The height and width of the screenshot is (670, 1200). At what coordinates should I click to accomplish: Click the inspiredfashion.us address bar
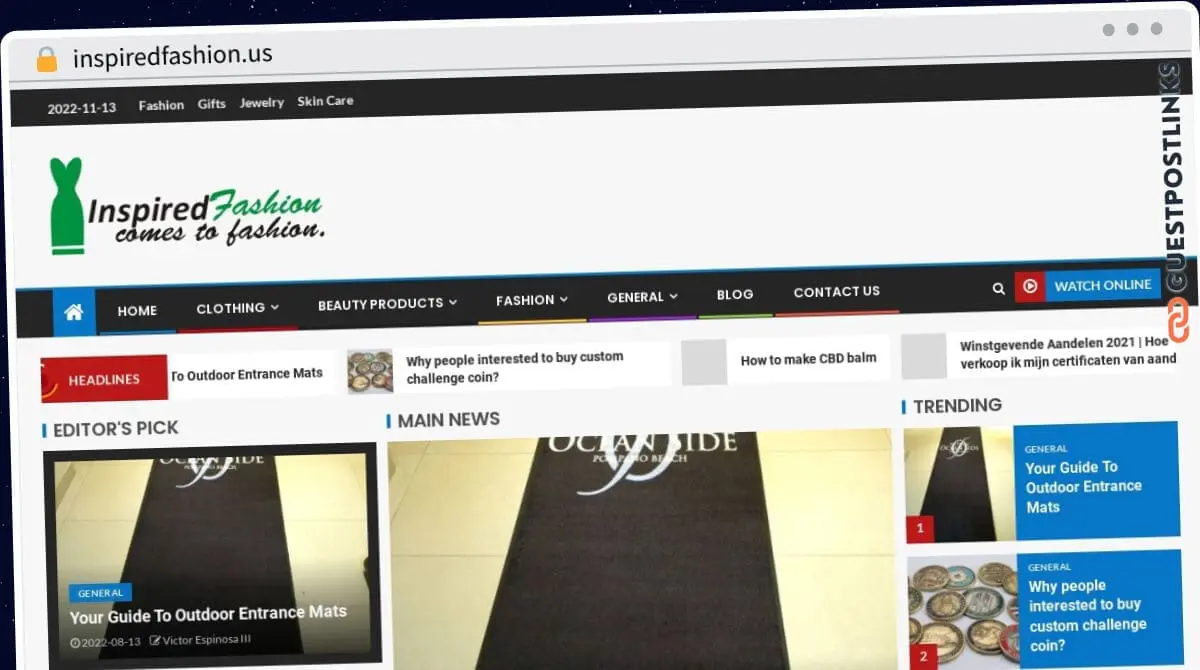pos(172,56)
